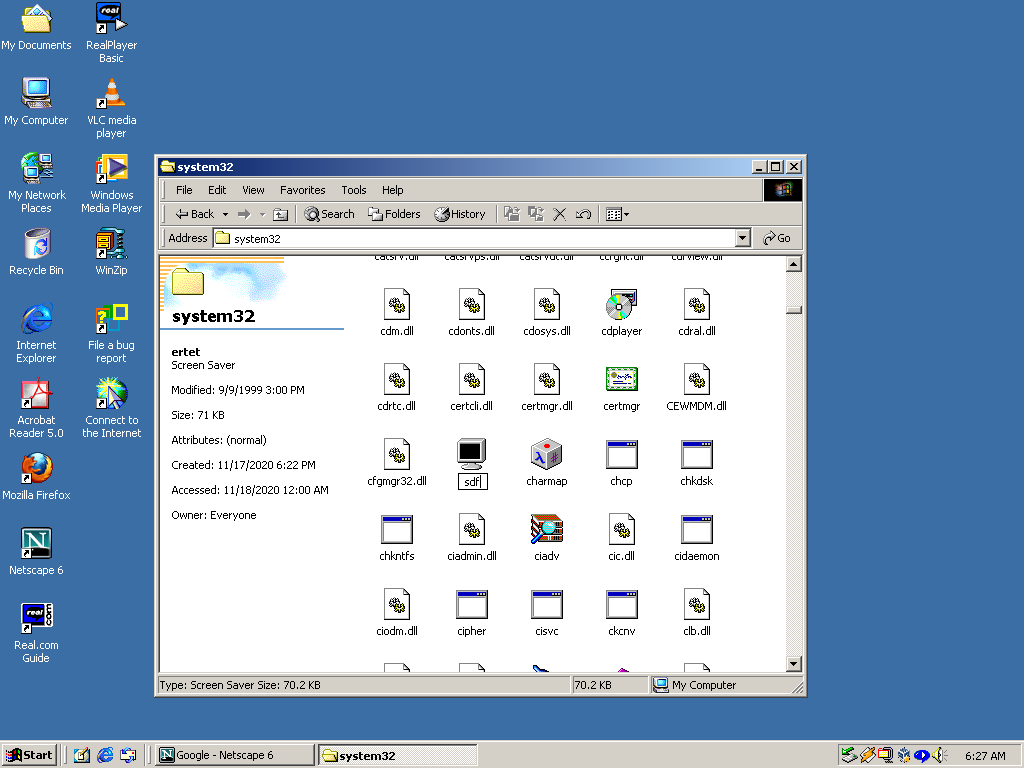Click the Copy To toolbar icon

[535, 213]
